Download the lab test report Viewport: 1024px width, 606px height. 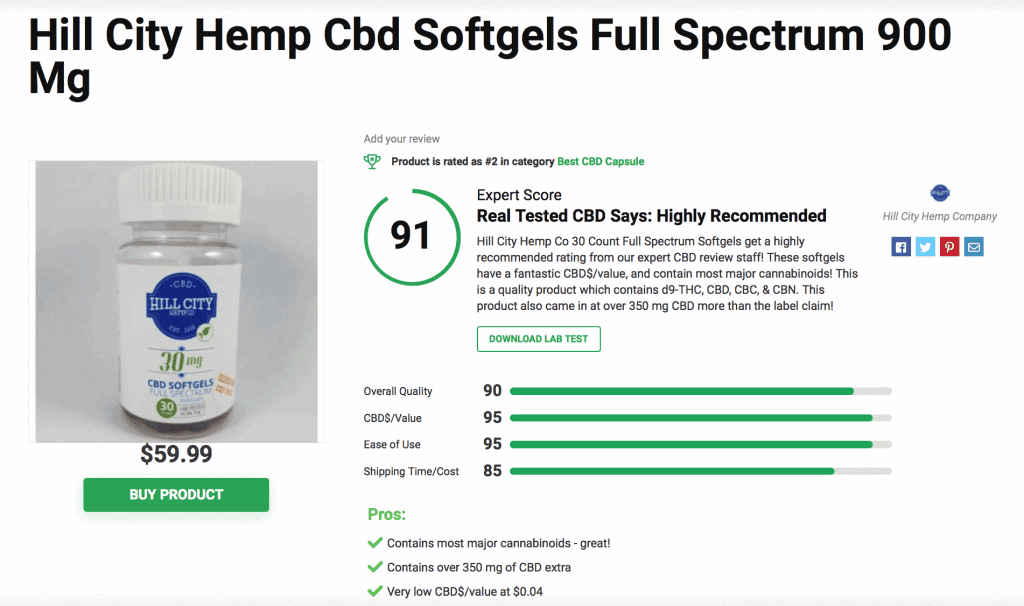[x=538, y=338]
